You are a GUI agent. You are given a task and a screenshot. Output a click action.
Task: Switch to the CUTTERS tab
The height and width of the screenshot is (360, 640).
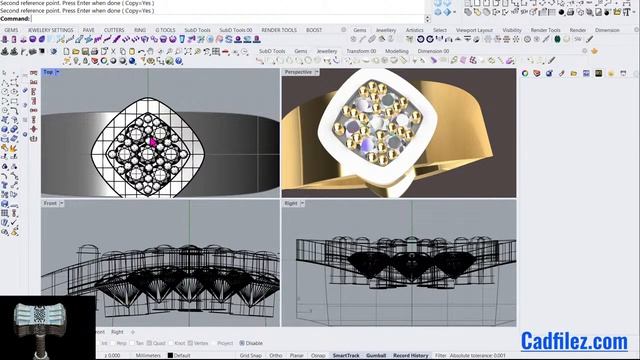114,30
